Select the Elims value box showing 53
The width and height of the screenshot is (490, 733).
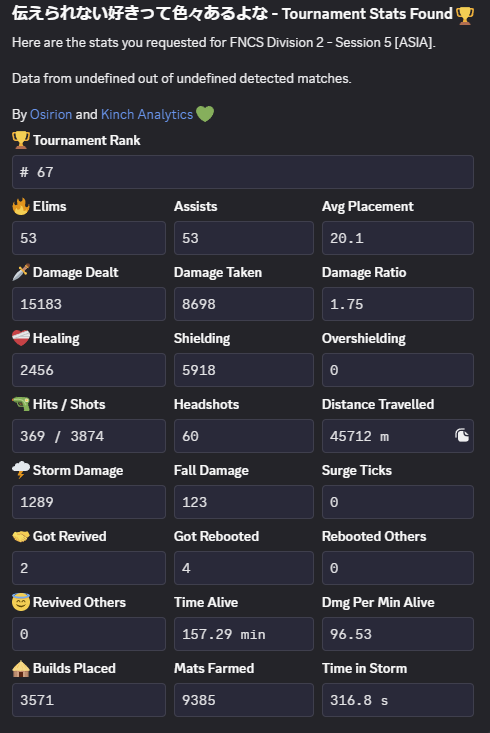click(x=89, y=238)
